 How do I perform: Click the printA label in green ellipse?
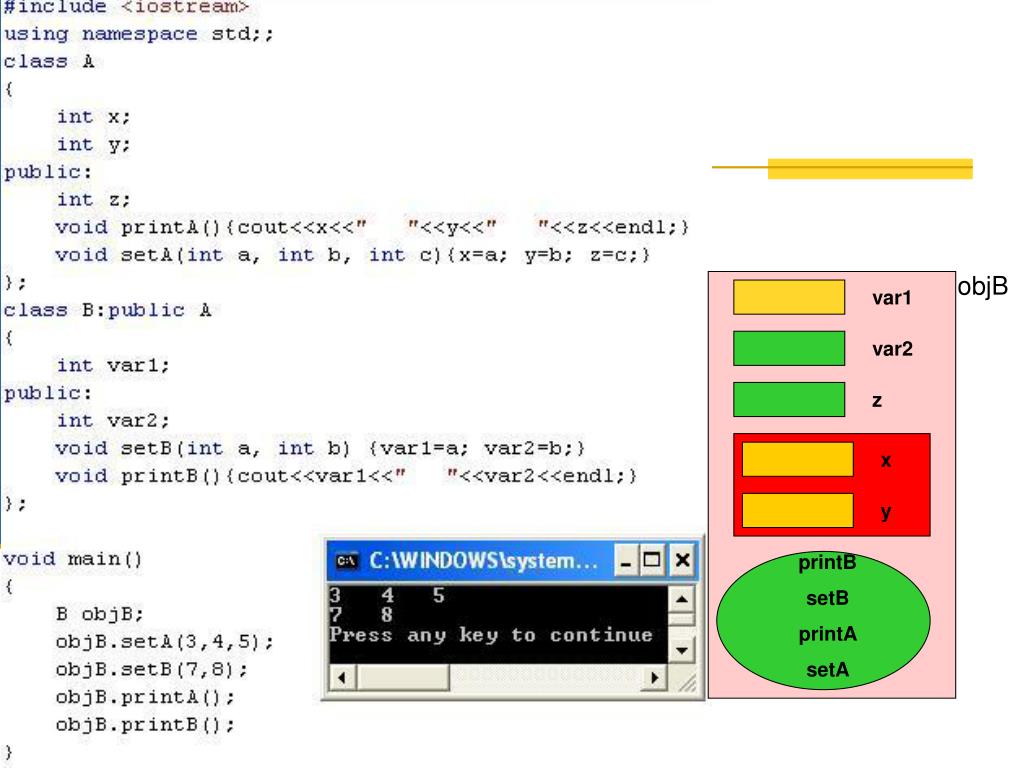pyautogui.click(x=827, y=633)
